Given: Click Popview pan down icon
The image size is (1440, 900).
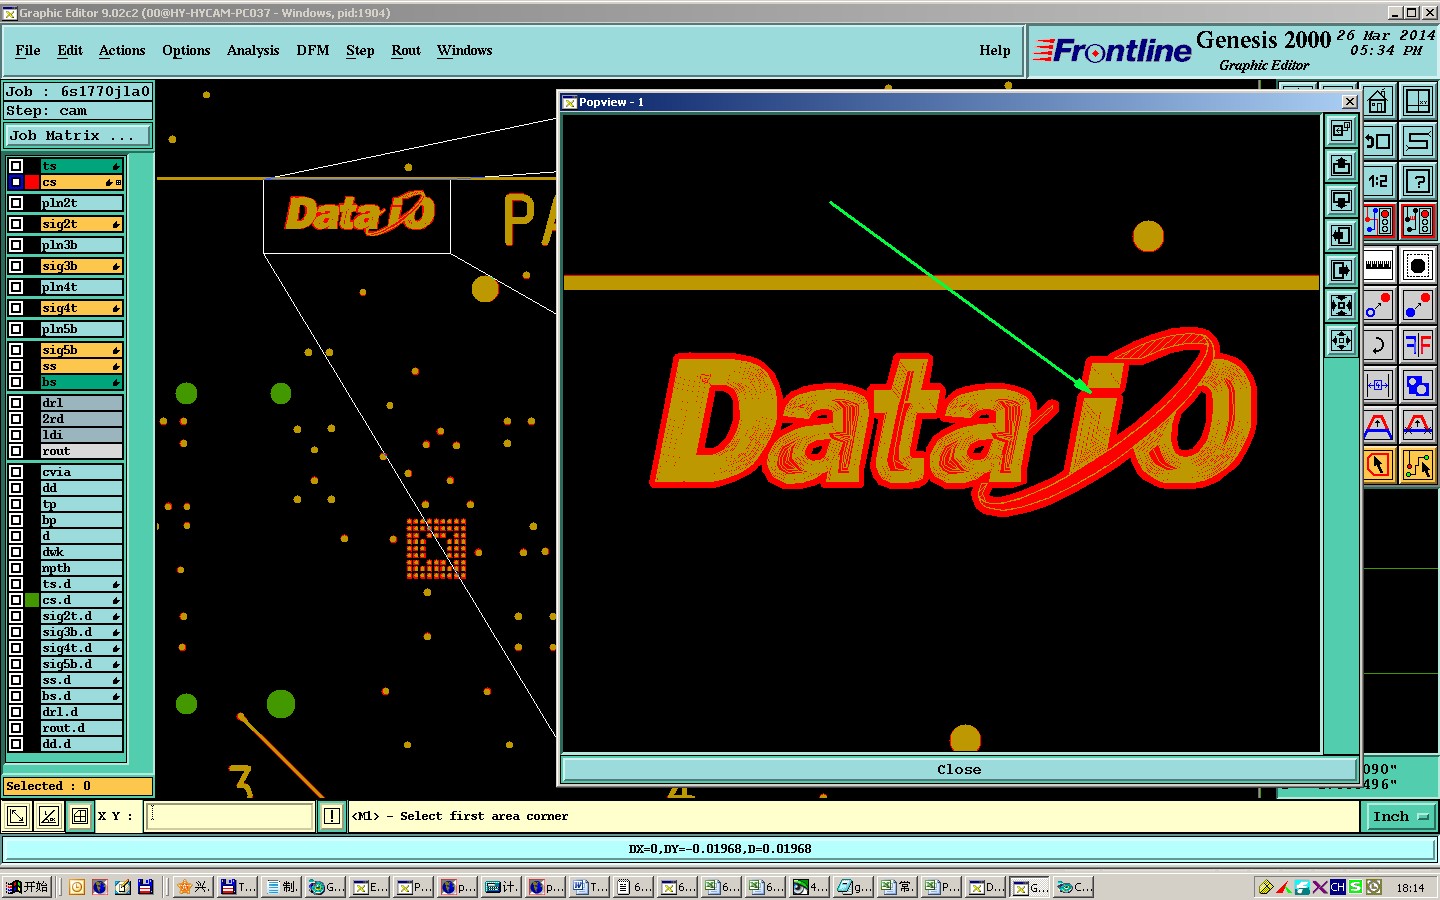Looking at the screenshot, I should [x=1341, y=200].
